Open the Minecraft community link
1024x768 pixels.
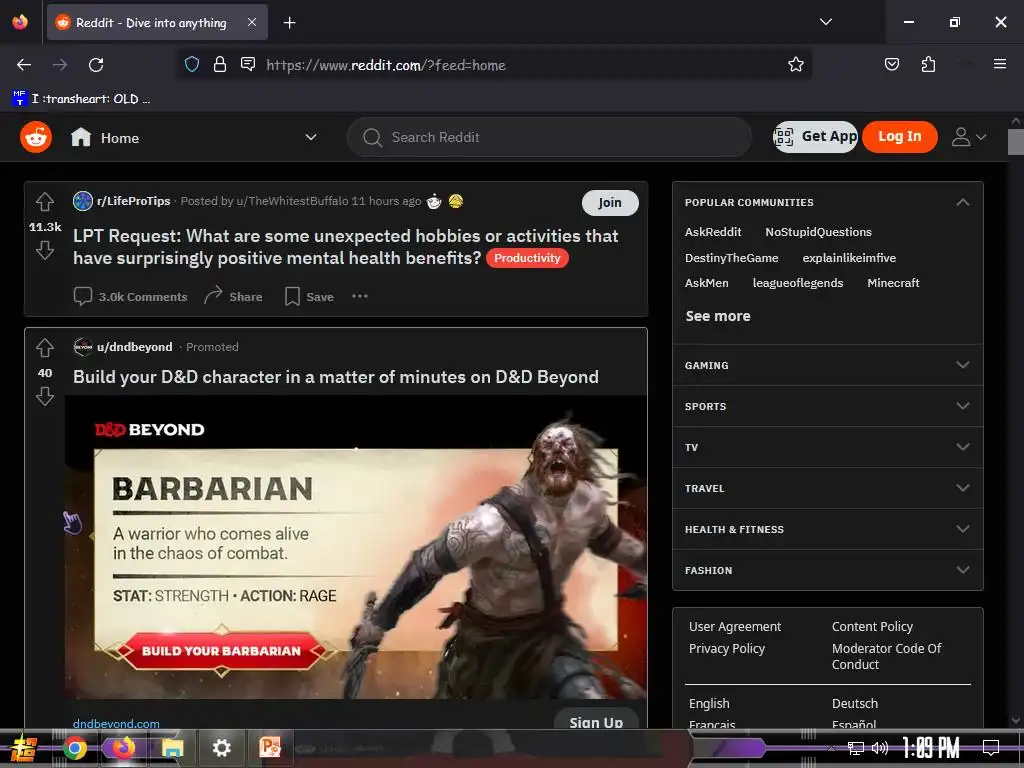(x=893, y=283)
